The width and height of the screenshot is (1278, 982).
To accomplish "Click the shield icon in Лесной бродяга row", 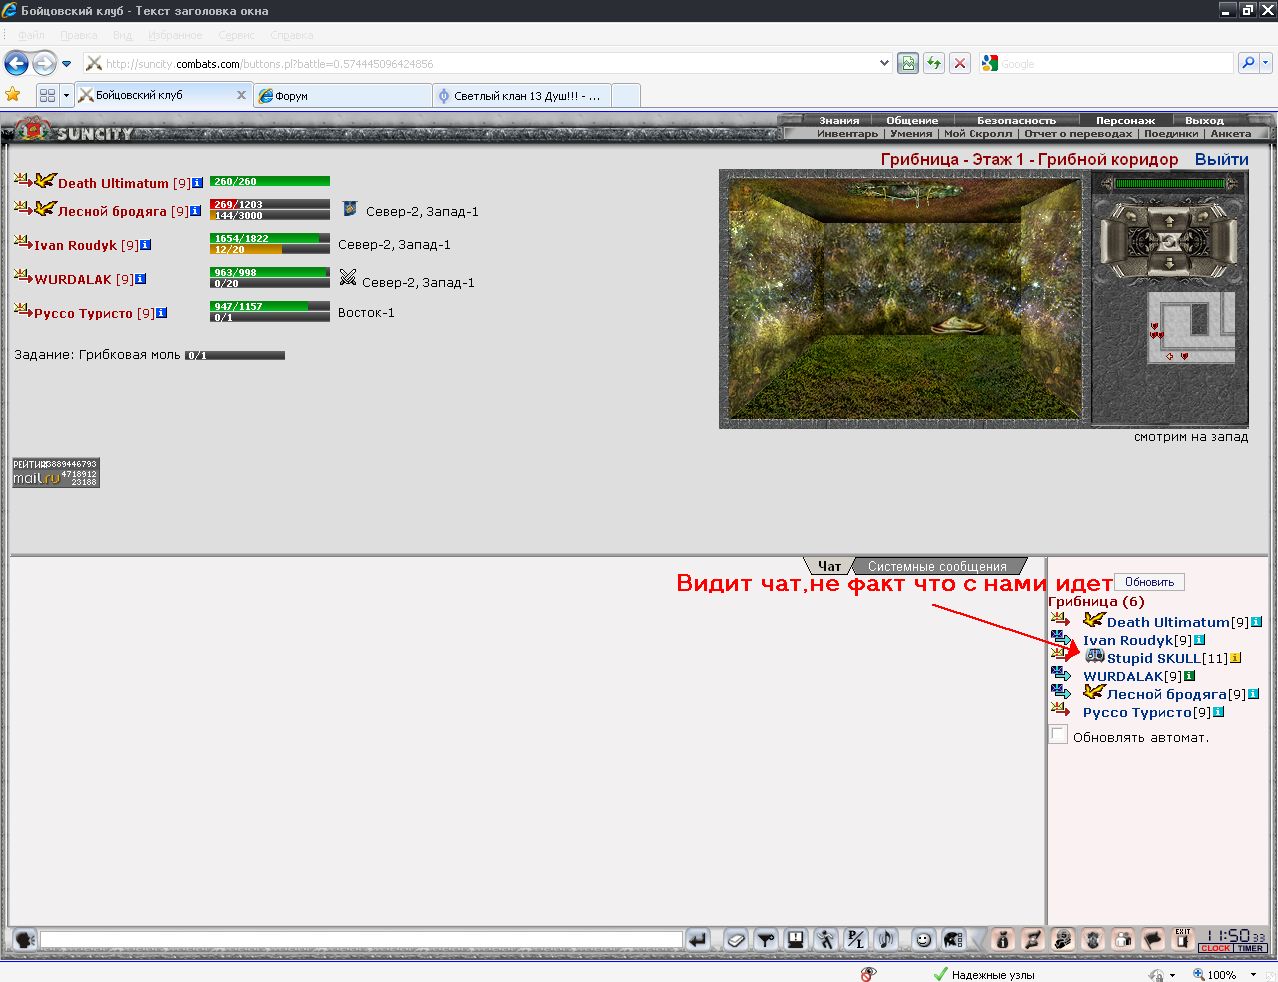I will tap(350, 209).
